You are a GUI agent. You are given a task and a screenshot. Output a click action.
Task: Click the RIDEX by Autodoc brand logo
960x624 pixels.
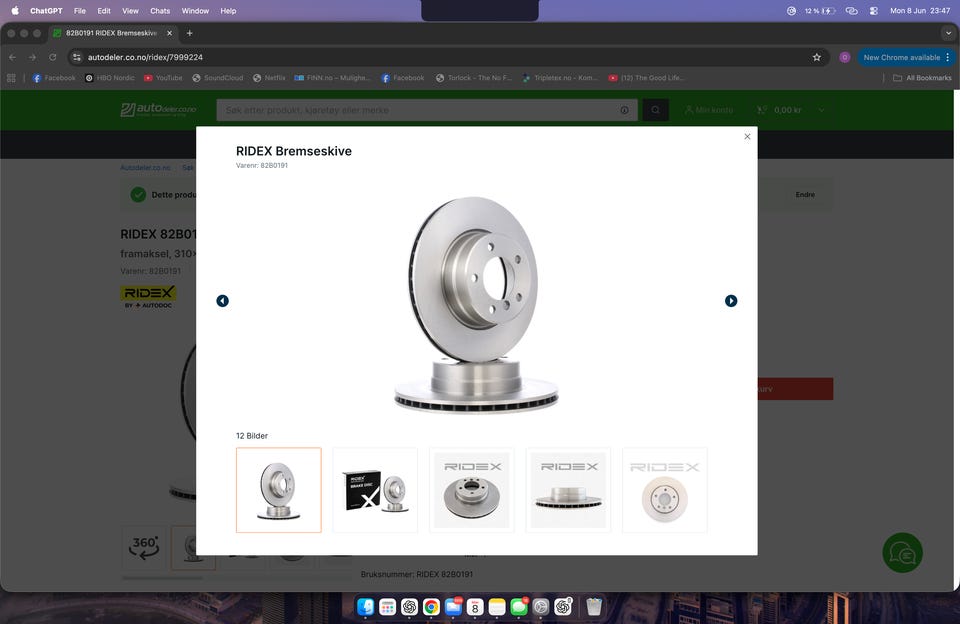[148, 297]
